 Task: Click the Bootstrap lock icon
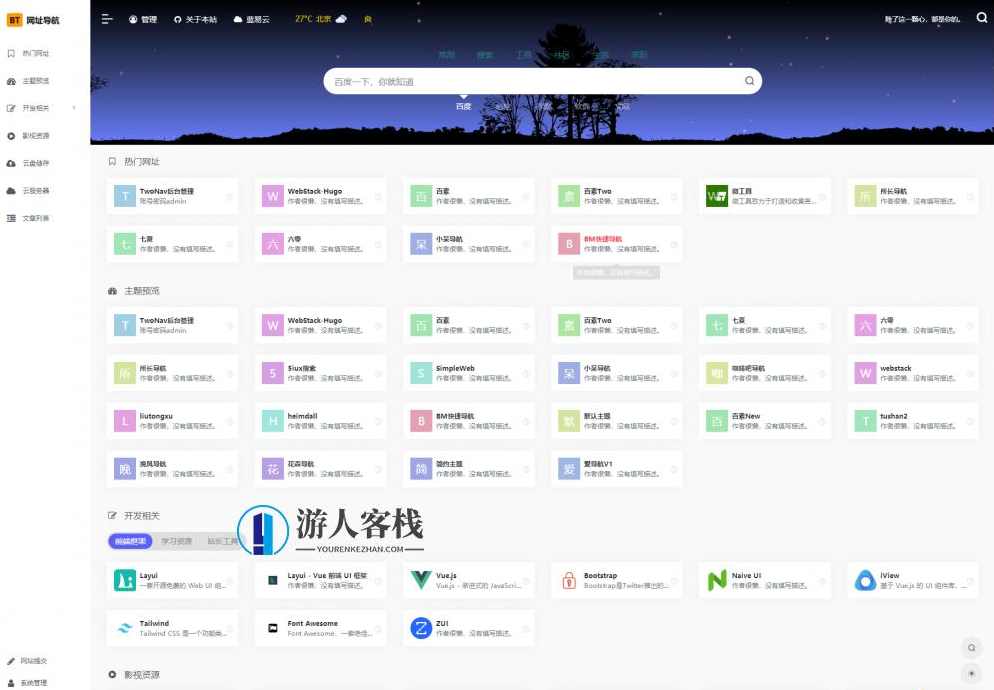[x=570, y=578]
